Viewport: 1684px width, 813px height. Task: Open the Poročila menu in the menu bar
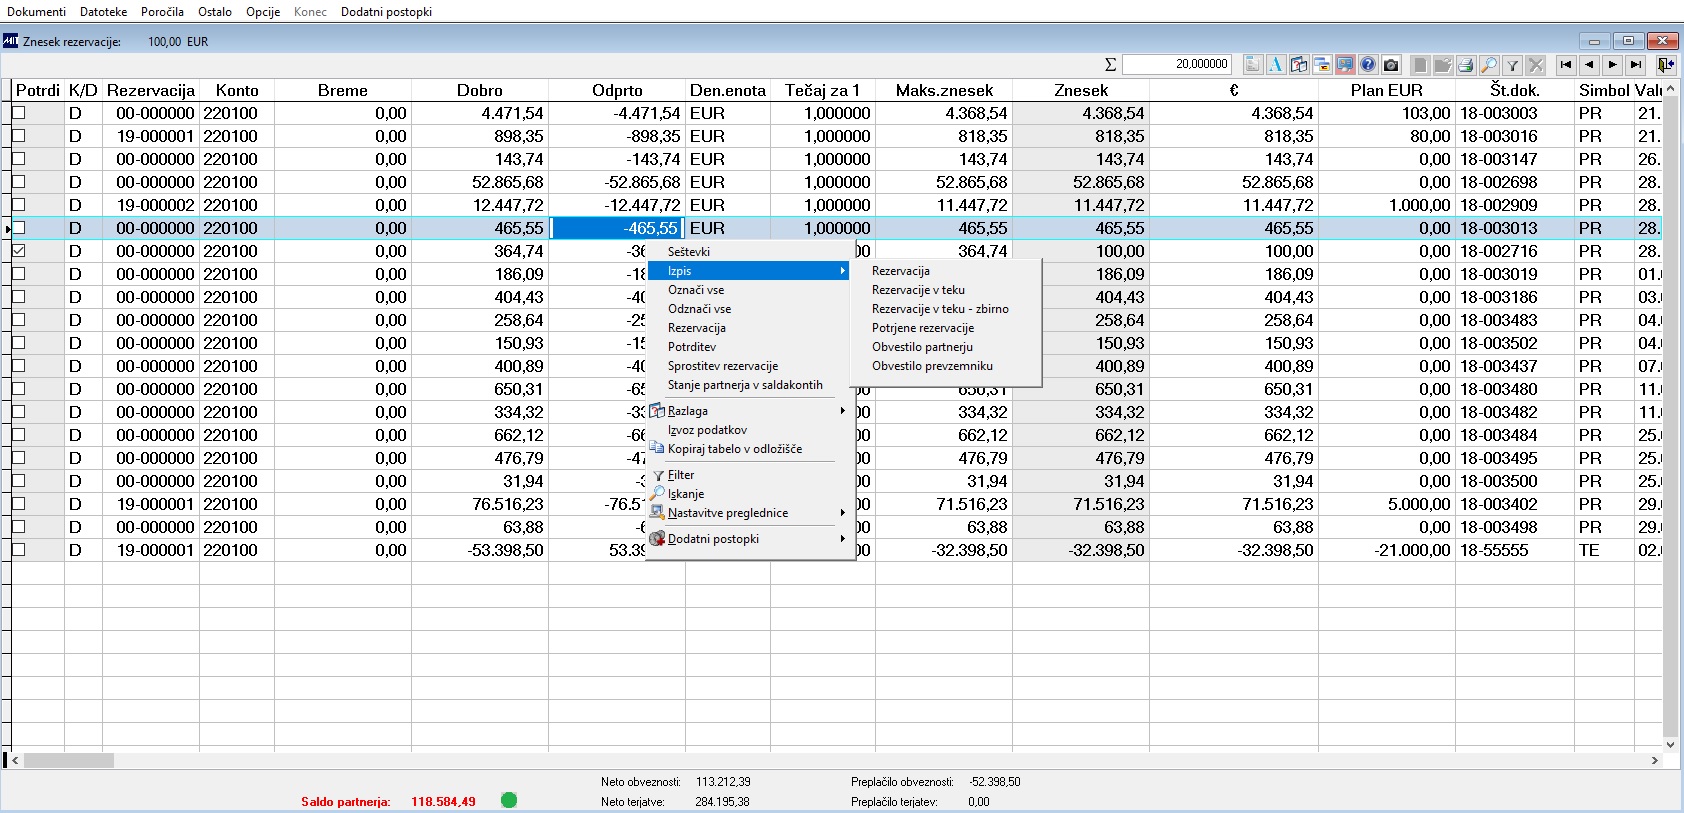pos(162,12)
